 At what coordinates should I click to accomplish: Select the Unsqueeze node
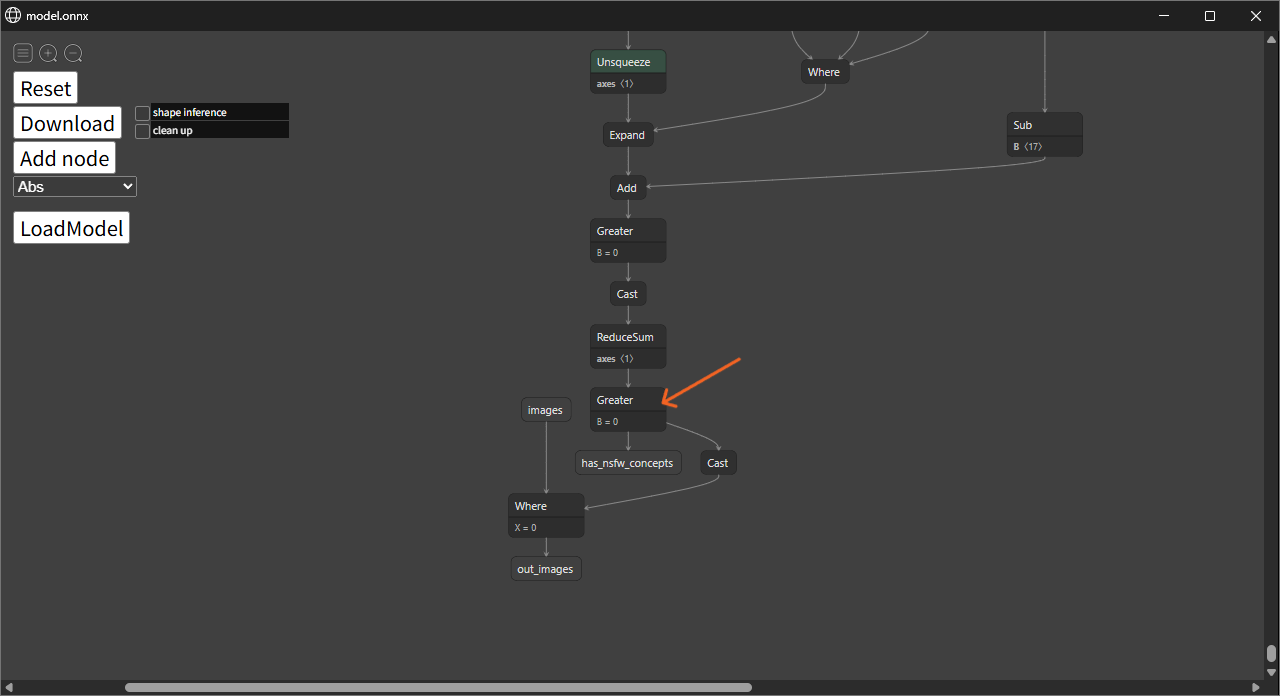click(x=628, y=62)
